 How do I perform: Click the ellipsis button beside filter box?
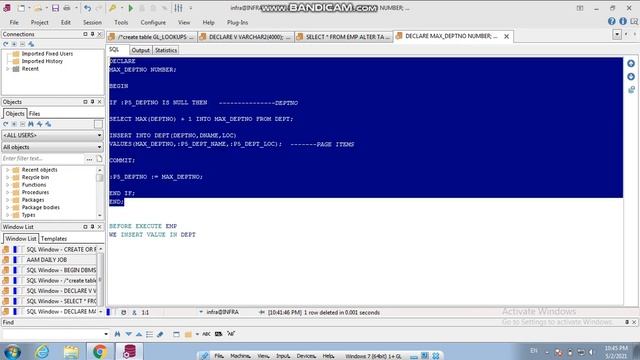tap(89, 158)
